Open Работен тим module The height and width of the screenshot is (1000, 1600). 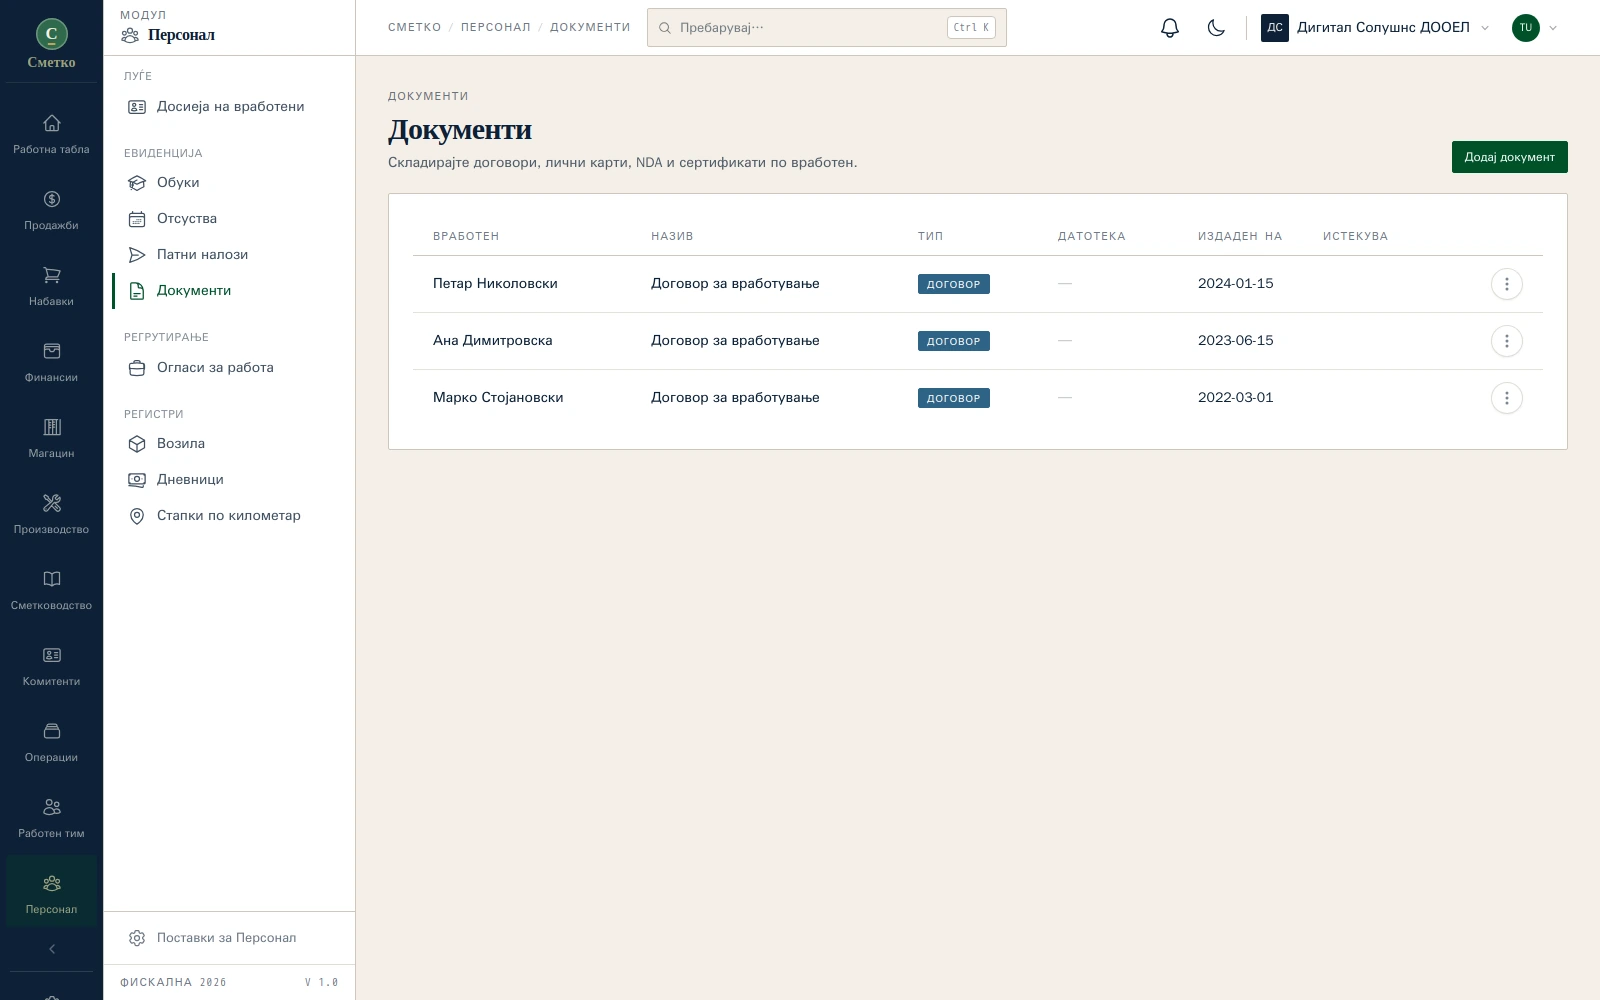coord(51,818)
